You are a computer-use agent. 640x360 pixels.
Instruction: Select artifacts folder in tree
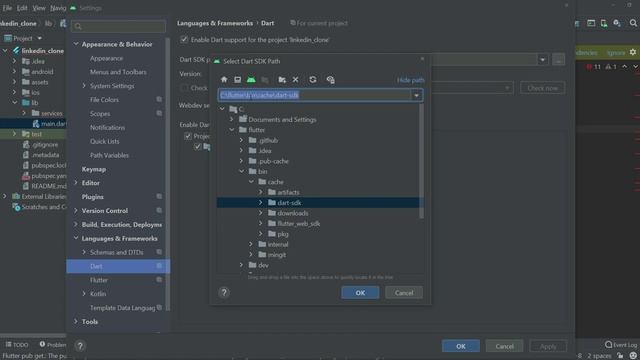click(x=288, y=192)
